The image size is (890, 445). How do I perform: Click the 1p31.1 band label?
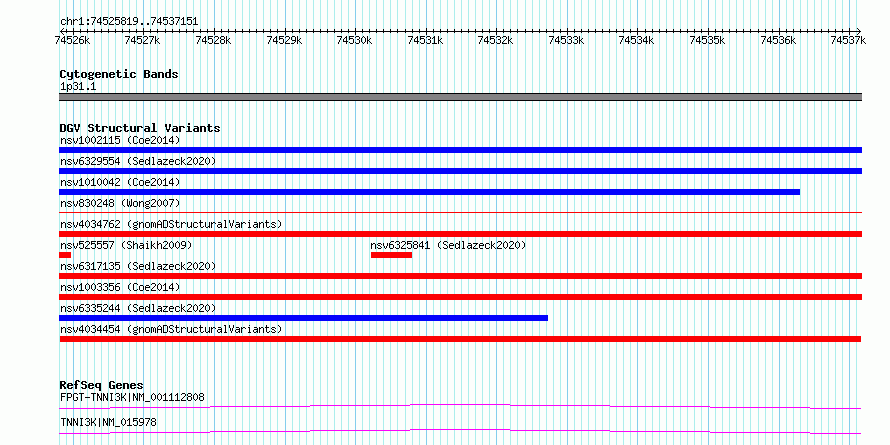[x=78, y=86]
